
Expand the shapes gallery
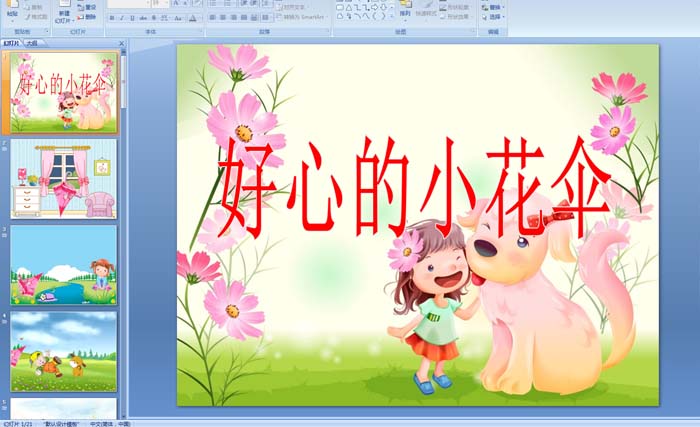tap(392, 17)
